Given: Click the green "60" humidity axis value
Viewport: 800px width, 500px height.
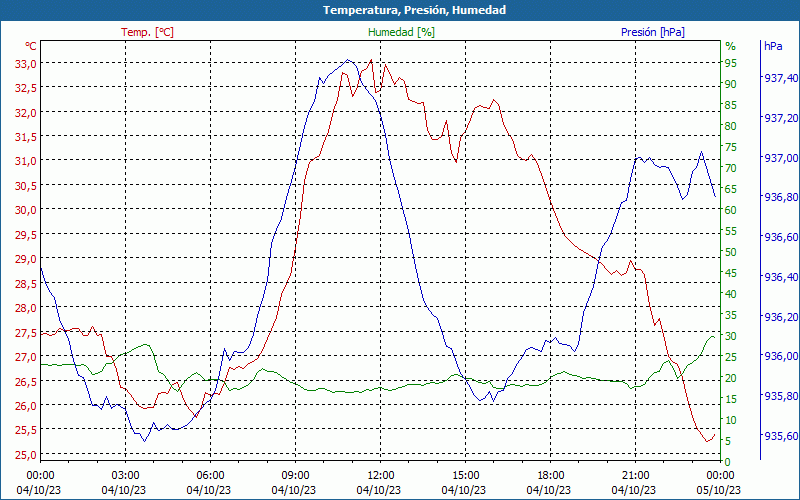Looking at the screenshot, I should (731, 210).
